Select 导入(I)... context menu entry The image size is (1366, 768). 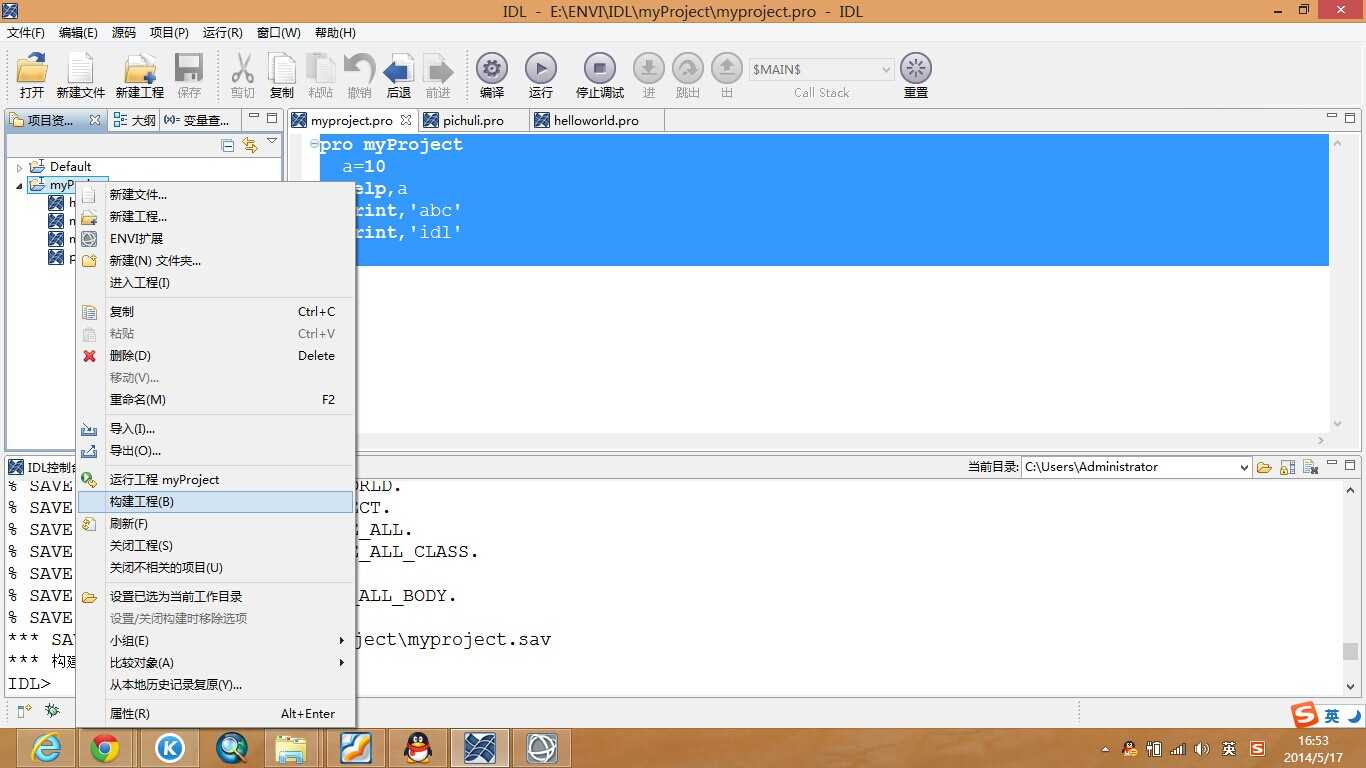tap(216, 428)
